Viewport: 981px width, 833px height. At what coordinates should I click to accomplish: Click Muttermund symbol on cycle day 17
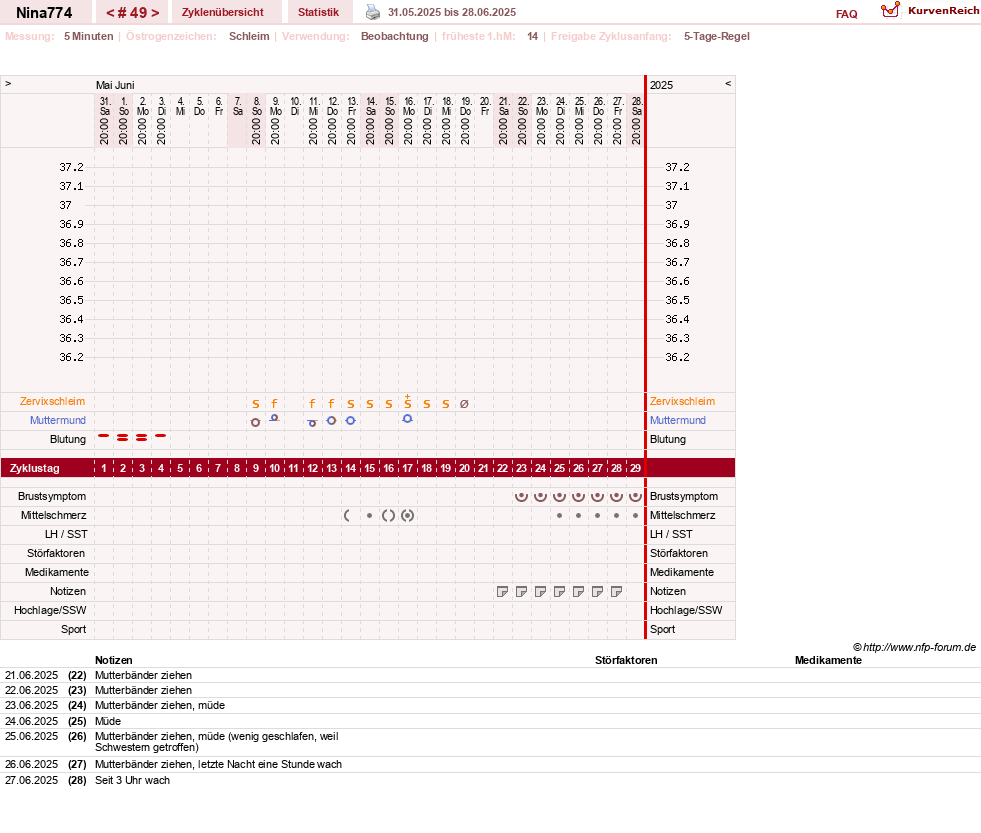tap(407, 419)
